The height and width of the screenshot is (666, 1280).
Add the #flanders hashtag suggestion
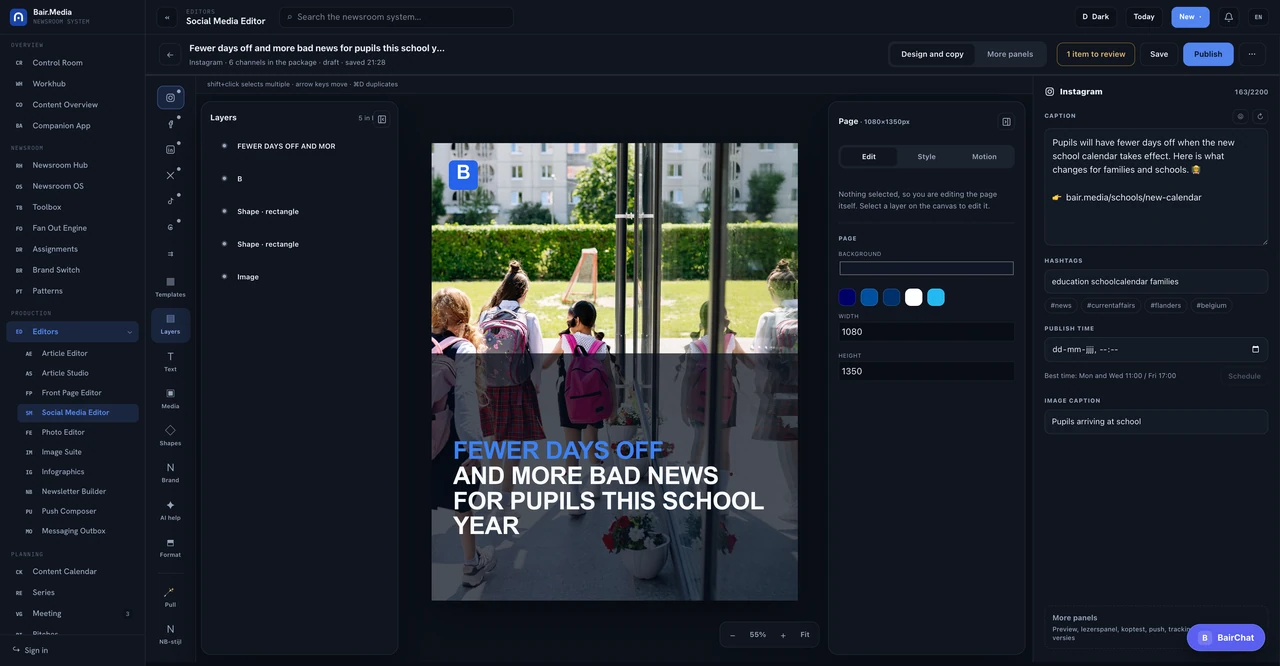click(x=1165, y=305)
